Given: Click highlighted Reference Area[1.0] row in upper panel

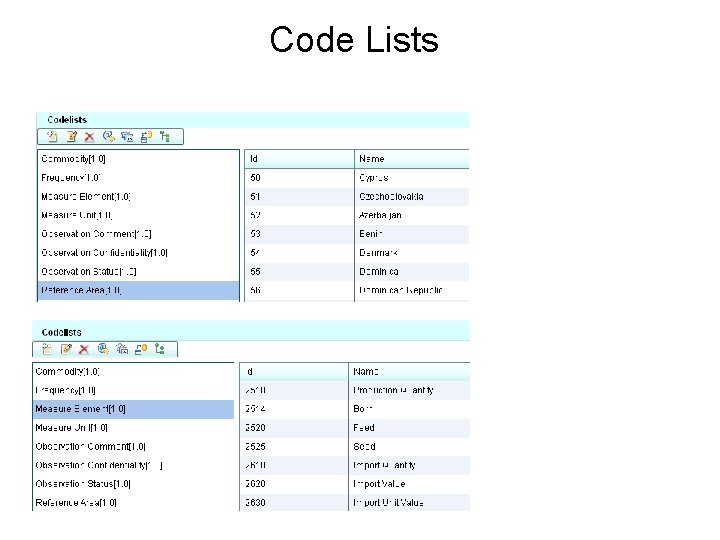Looking at the screenshot, I should pos(138,291).
